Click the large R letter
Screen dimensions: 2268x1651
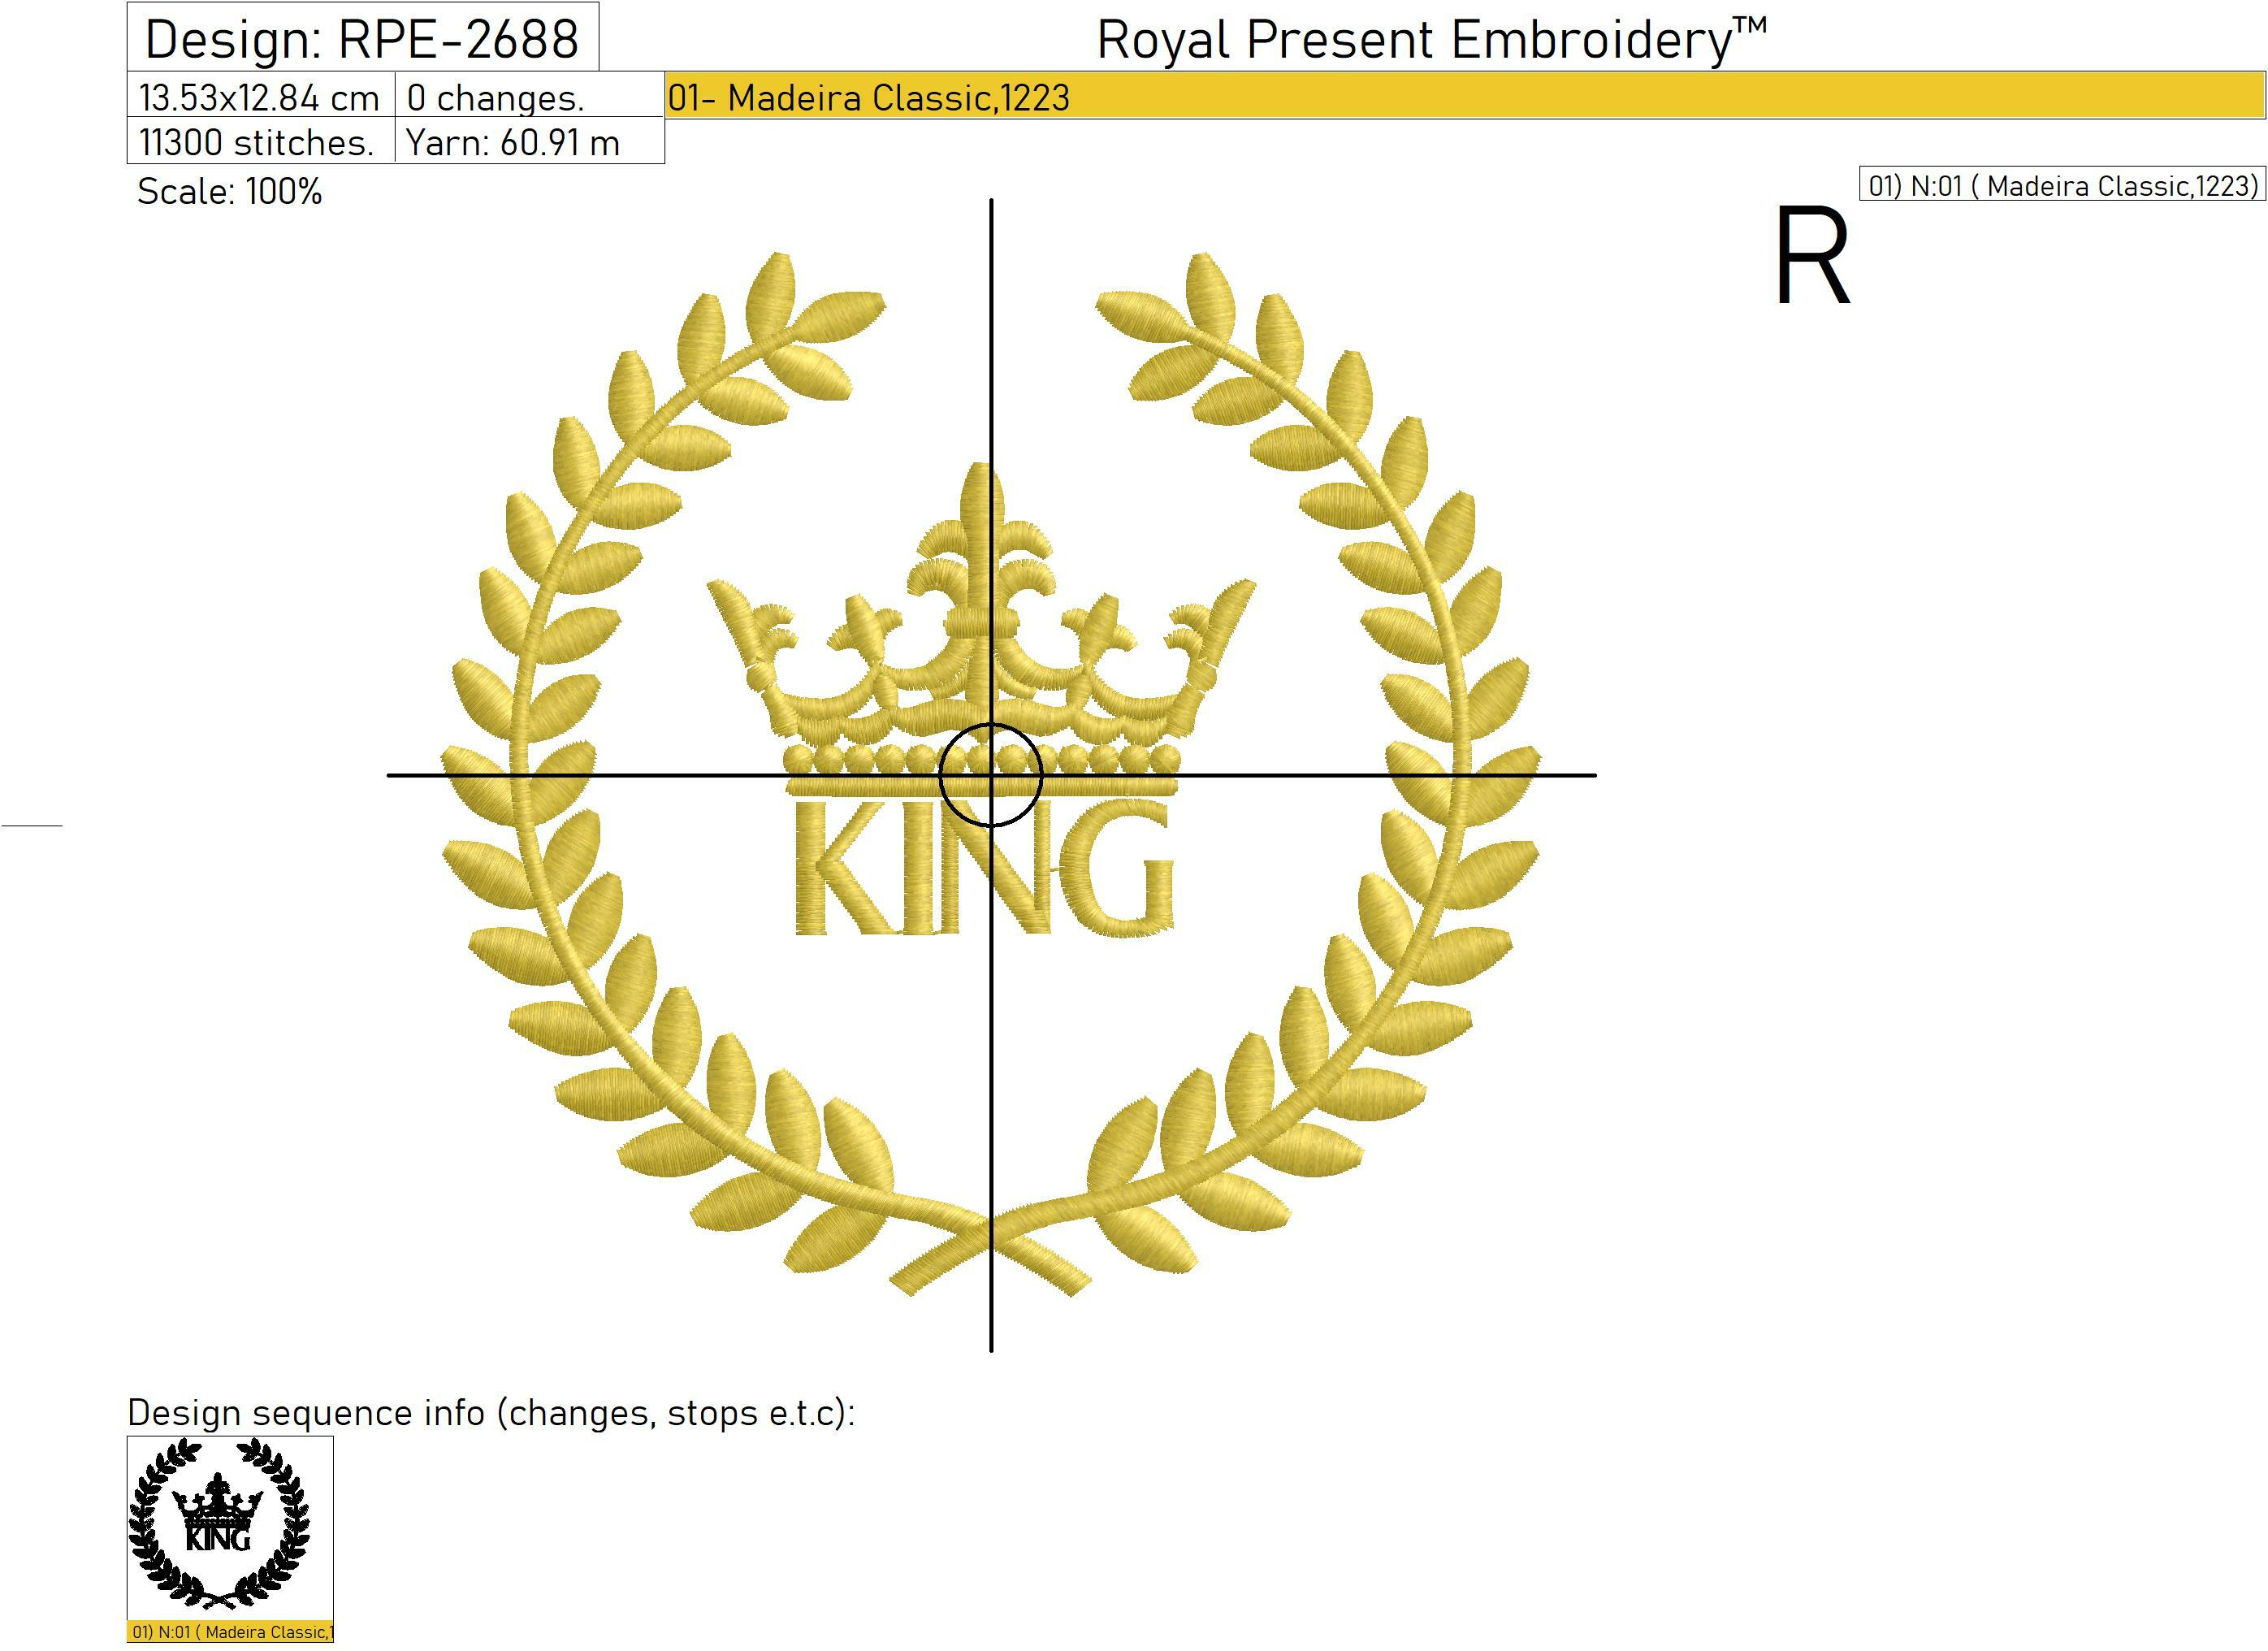[x=1812, y=256]
